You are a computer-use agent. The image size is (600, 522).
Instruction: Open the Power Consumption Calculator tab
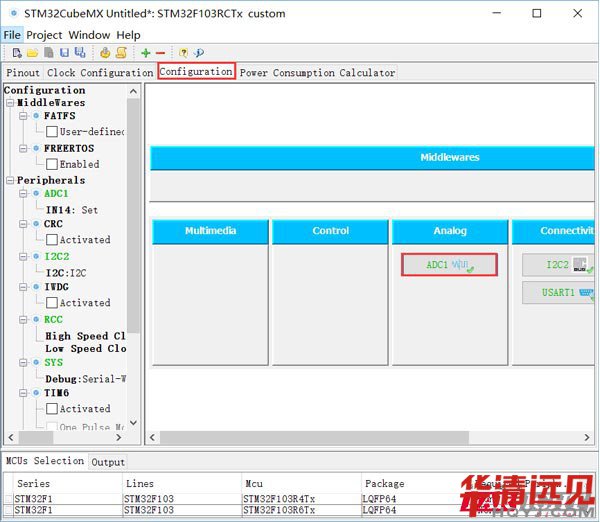click(x=317, y=72)
